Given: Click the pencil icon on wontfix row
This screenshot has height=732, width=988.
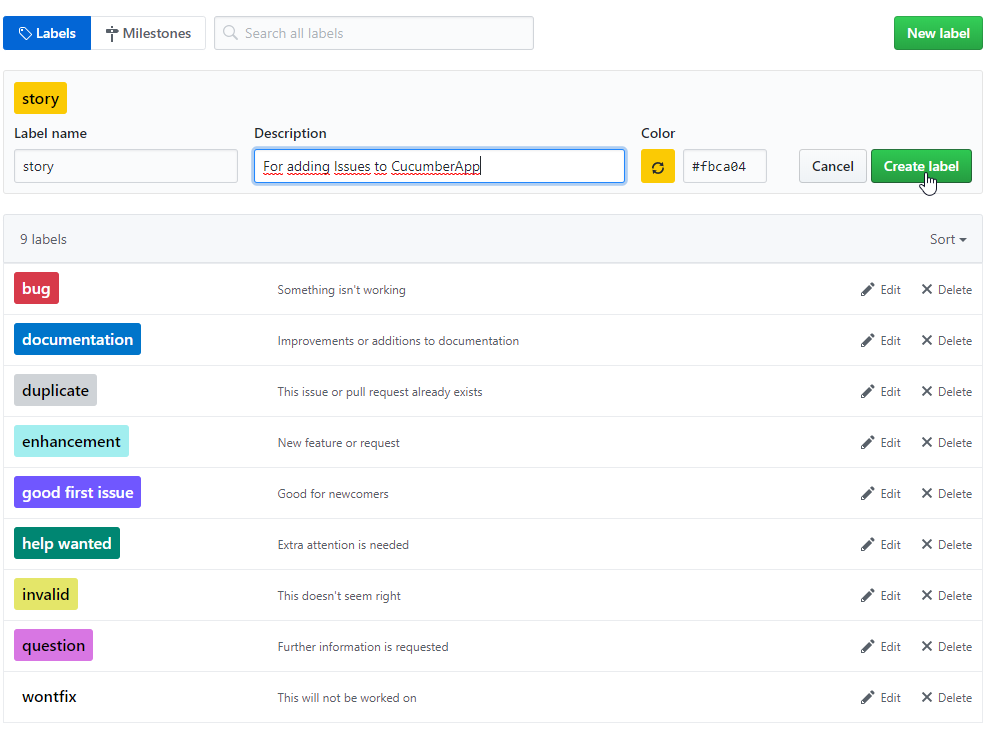Looking at the screenshot, I should (x=867, y=698).
